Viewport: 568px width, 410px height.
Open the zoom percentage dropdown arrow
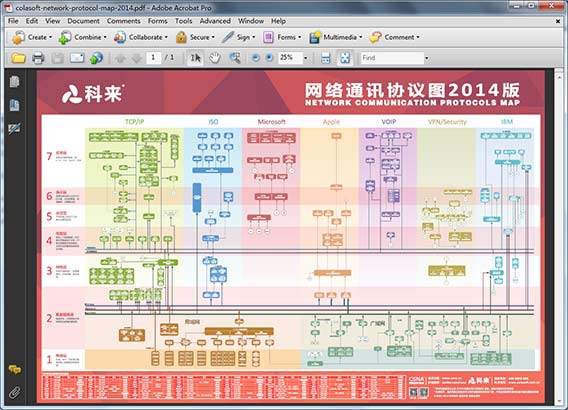pos(306,58)
